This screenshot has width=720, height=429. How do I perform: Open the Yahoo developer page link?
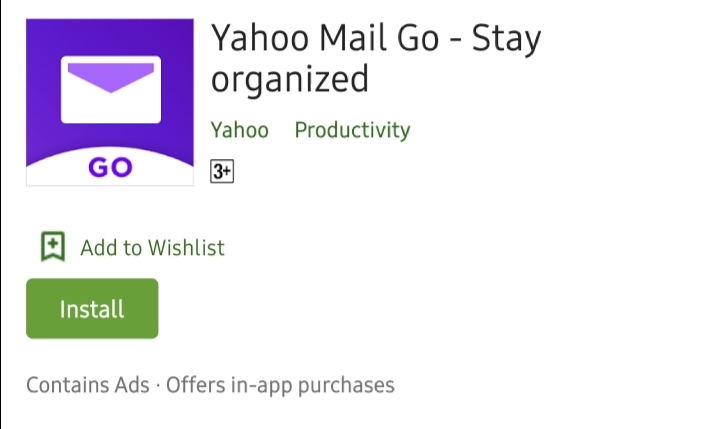(x=240, y=130)
